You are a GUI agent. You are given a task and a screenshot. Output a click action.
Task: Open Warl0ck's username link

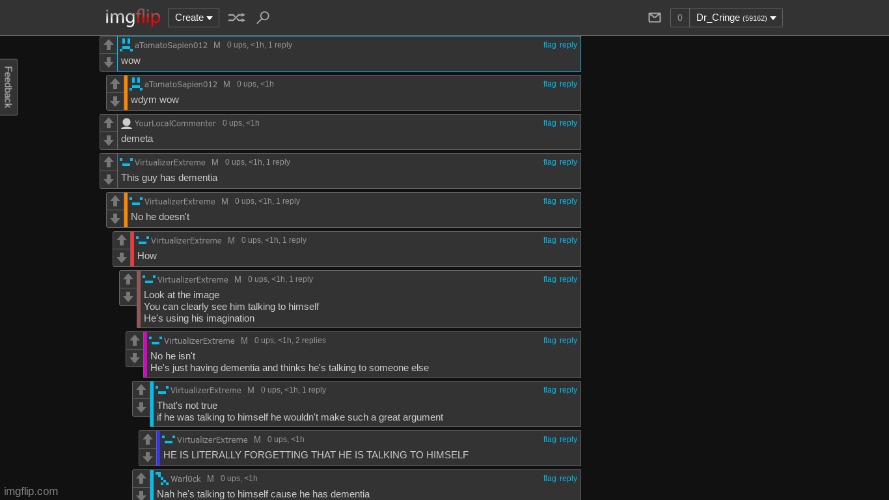click(x=185, y=479)
